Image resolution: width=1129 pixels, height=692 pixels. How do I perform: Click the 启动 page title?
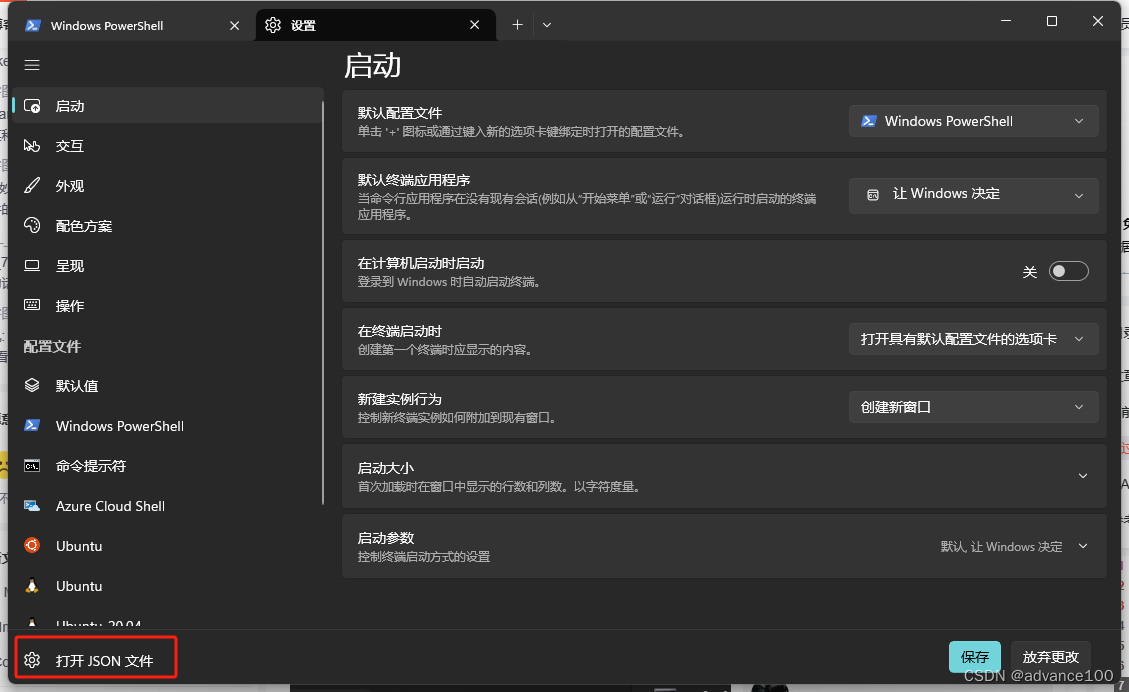(x=372, y=66)
